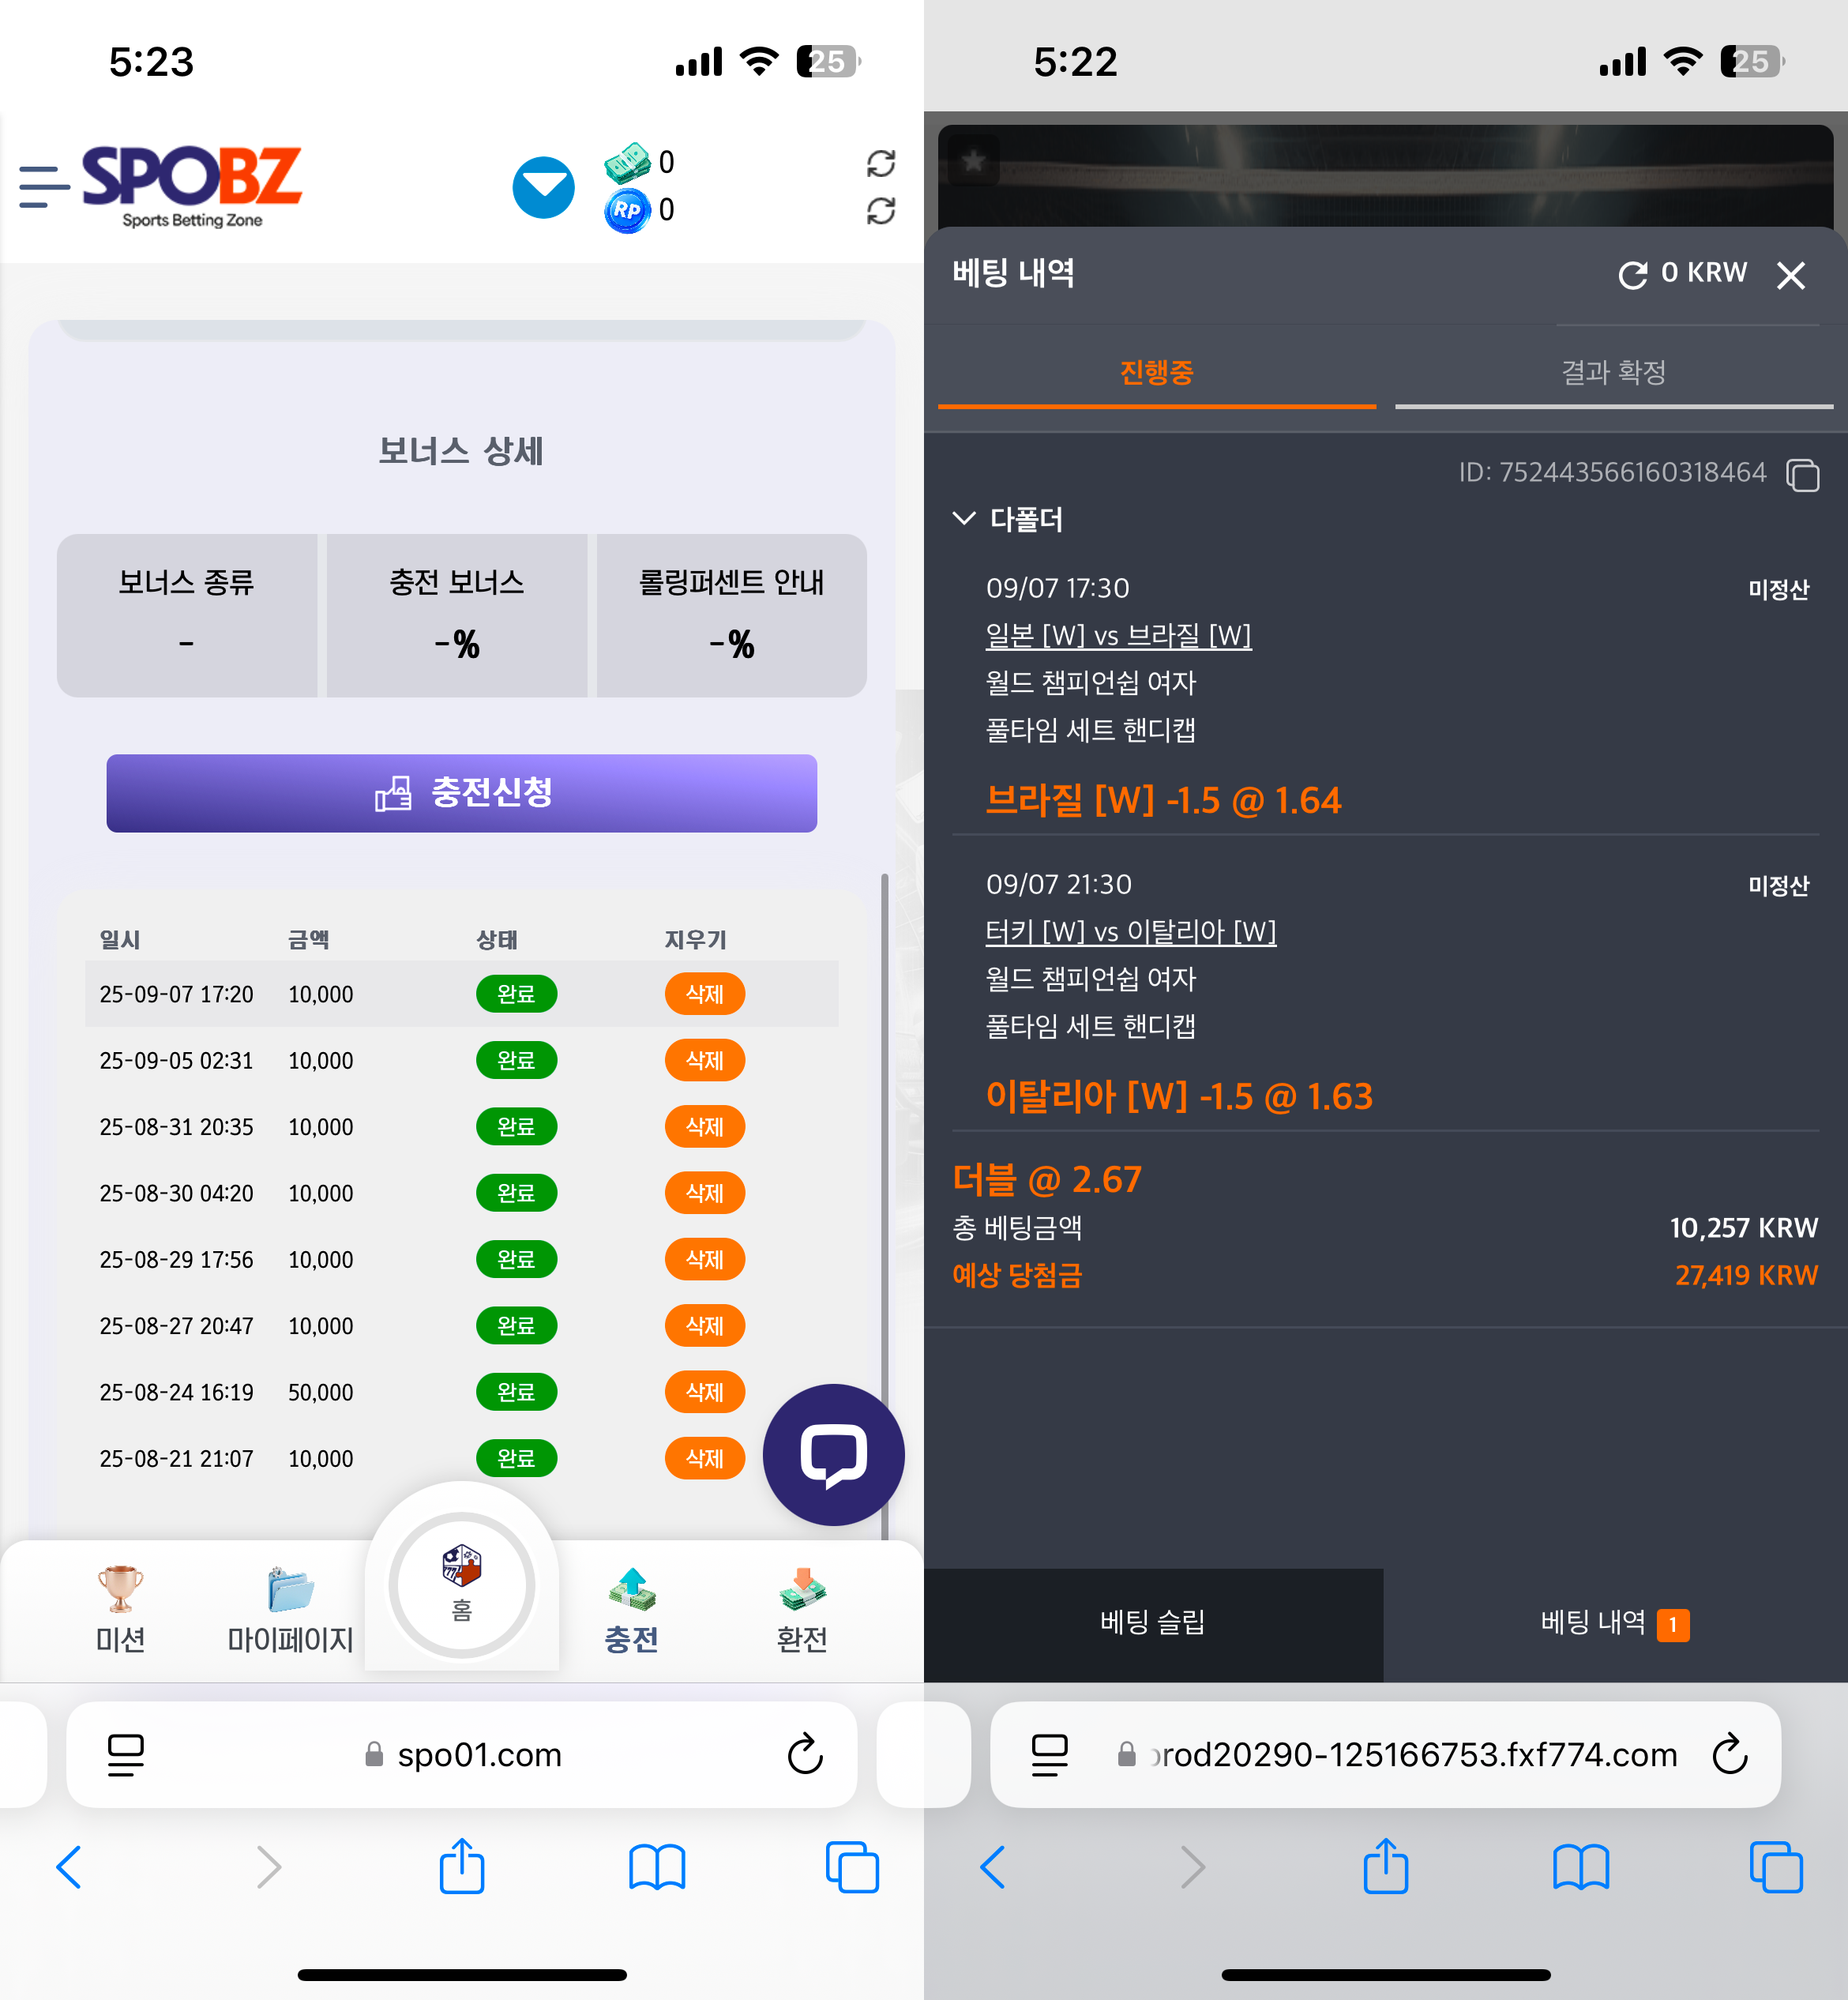Click the 충전신청 button
Image resolution: width=1848 pixels, height=2000 pixels.
(461, 792)
